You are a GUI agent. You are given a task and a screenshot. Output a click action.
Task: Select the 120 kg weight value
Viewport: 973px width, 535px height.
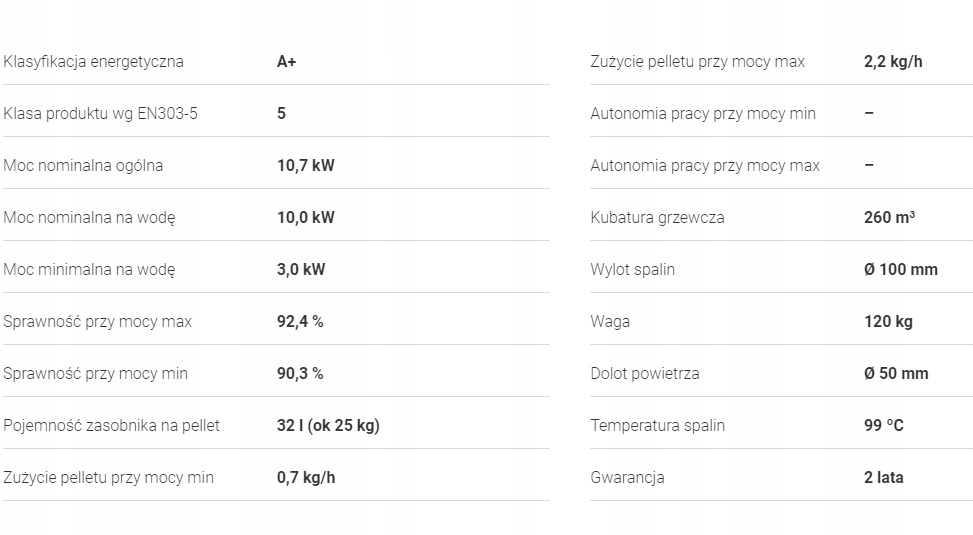(x=888, y=322)
